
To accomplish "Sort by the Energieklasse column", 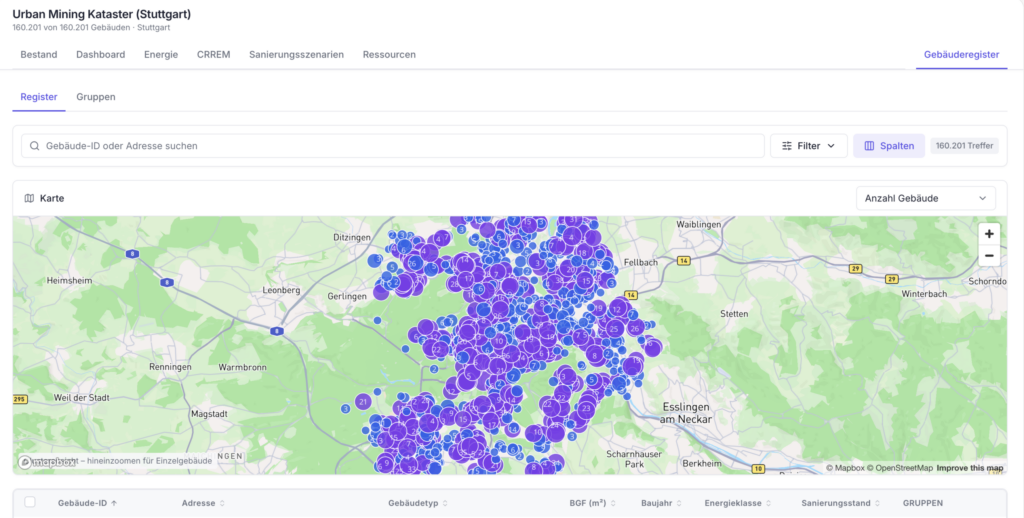I will pos(737,503).
